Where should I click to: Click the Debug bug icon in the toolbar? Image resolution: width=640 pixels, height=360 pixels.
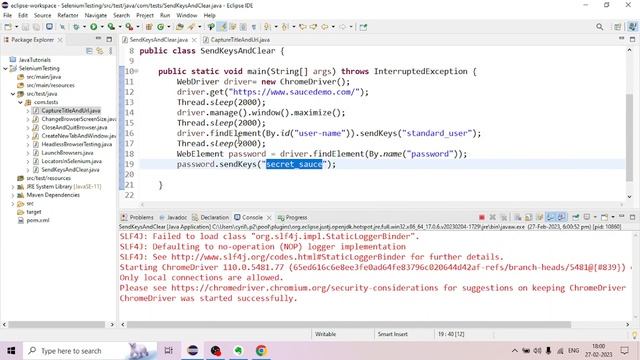coord(76,27)
